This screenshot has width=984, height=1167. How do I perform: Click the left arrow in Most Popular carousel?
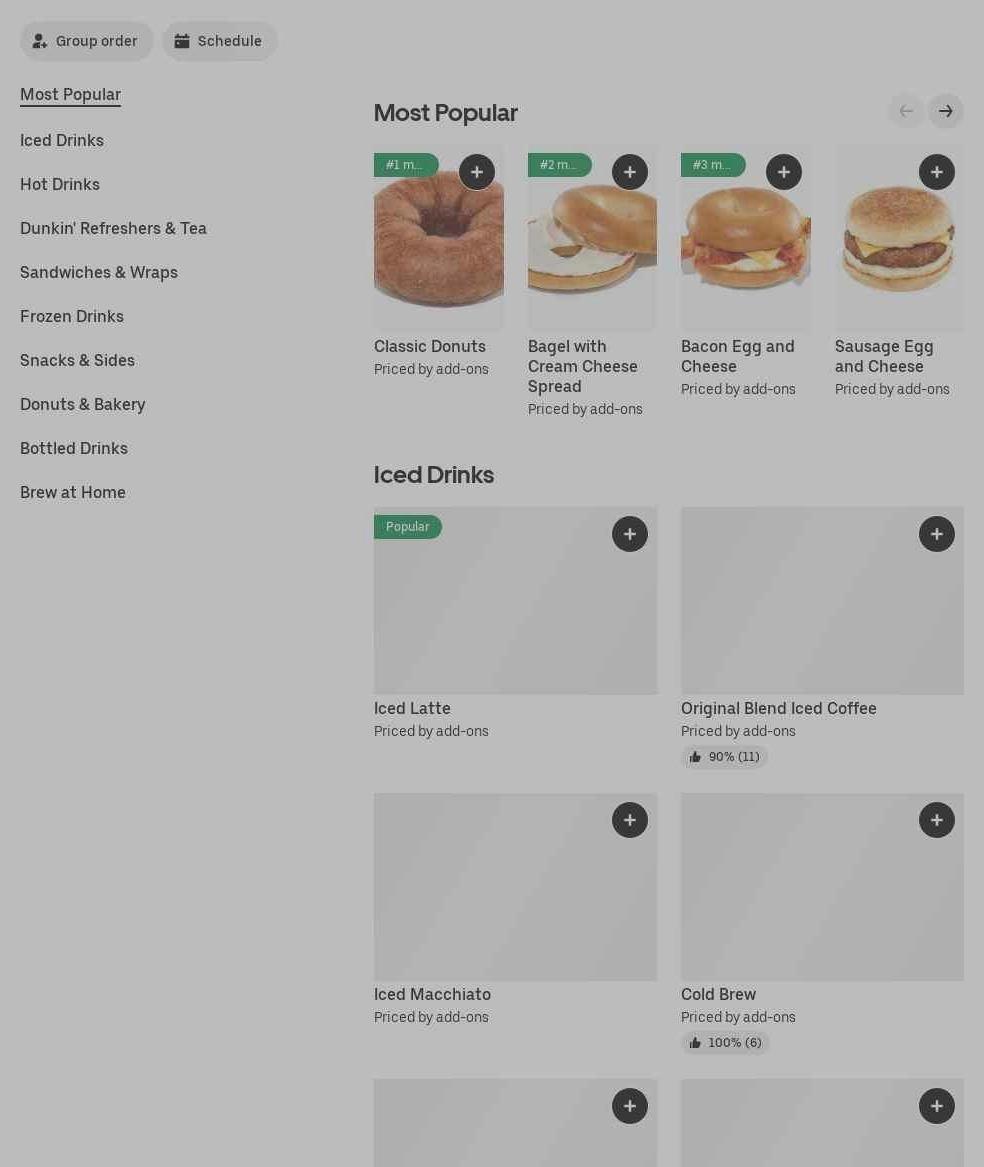[907, 111]
